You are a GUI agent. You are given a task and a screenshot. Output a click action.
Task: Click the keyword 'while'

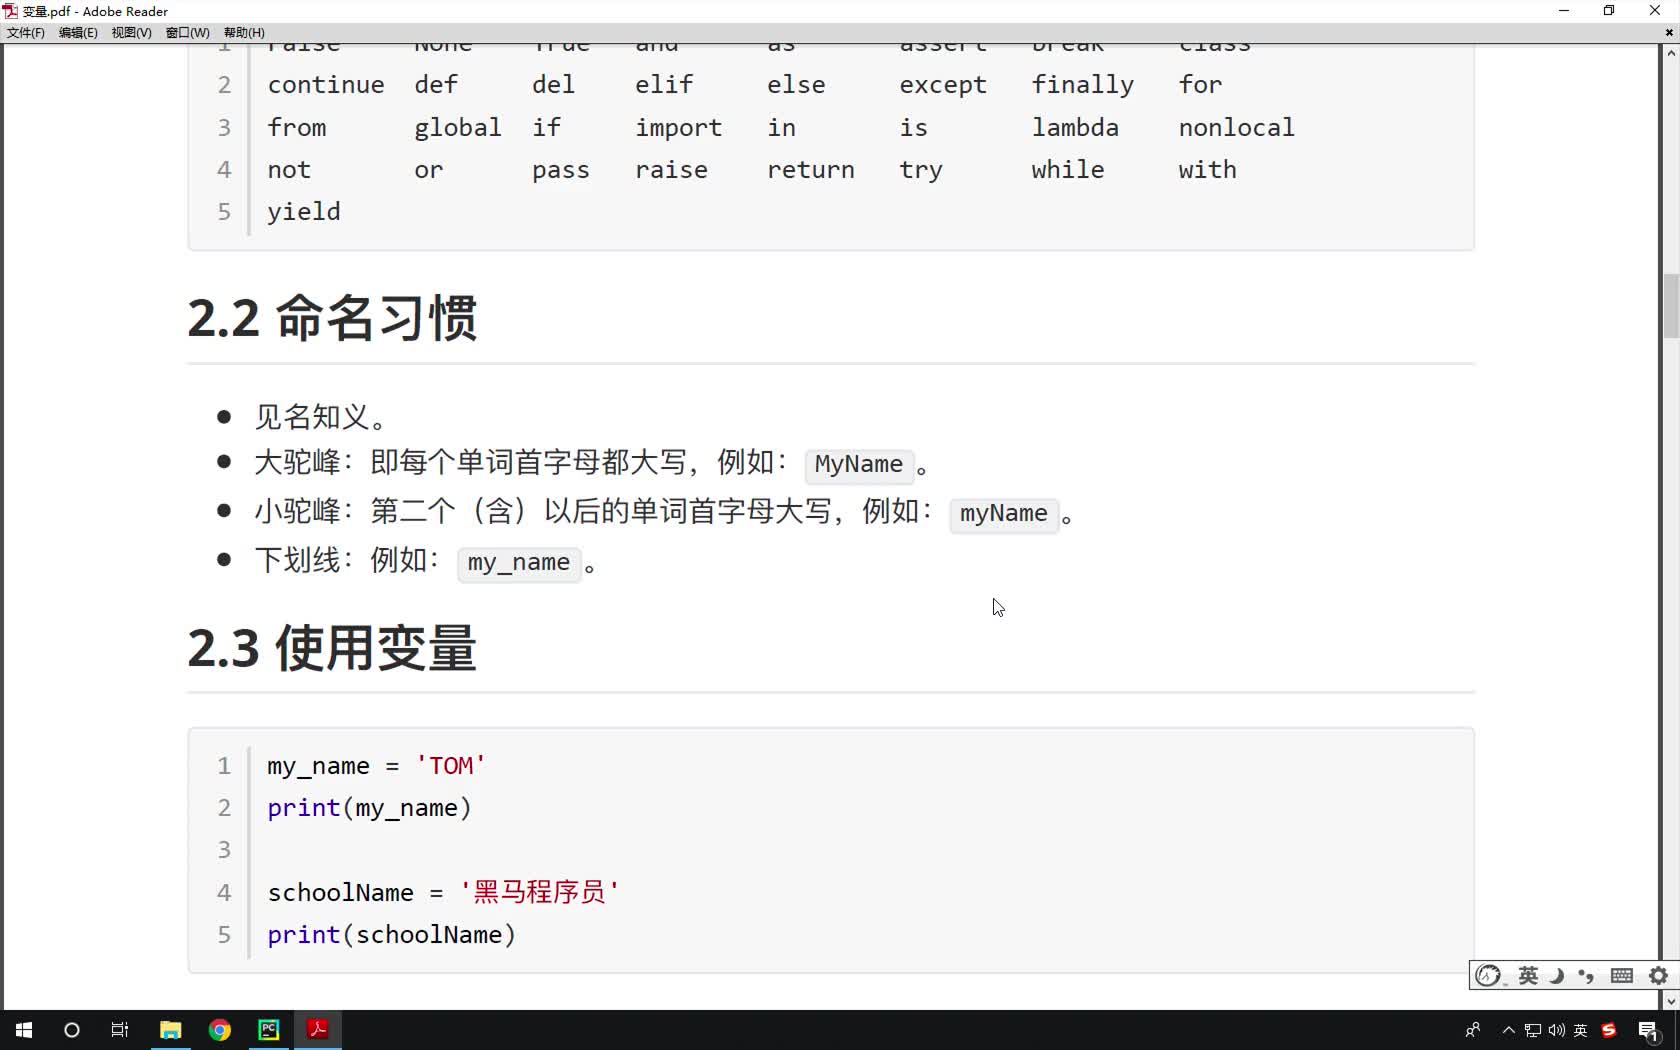pos(1068,170)
